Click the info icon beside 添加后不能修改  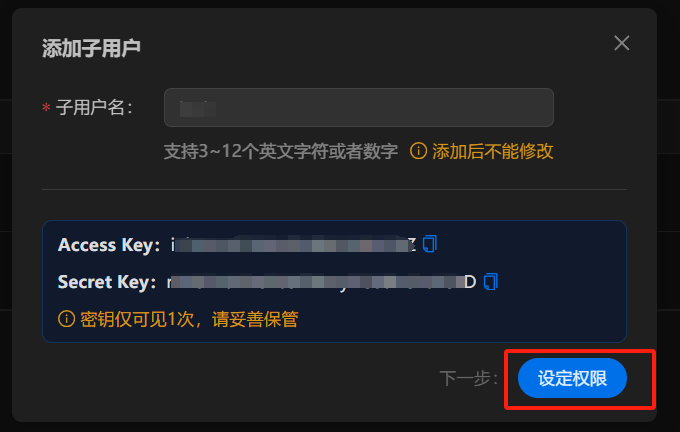coord(418,151)
